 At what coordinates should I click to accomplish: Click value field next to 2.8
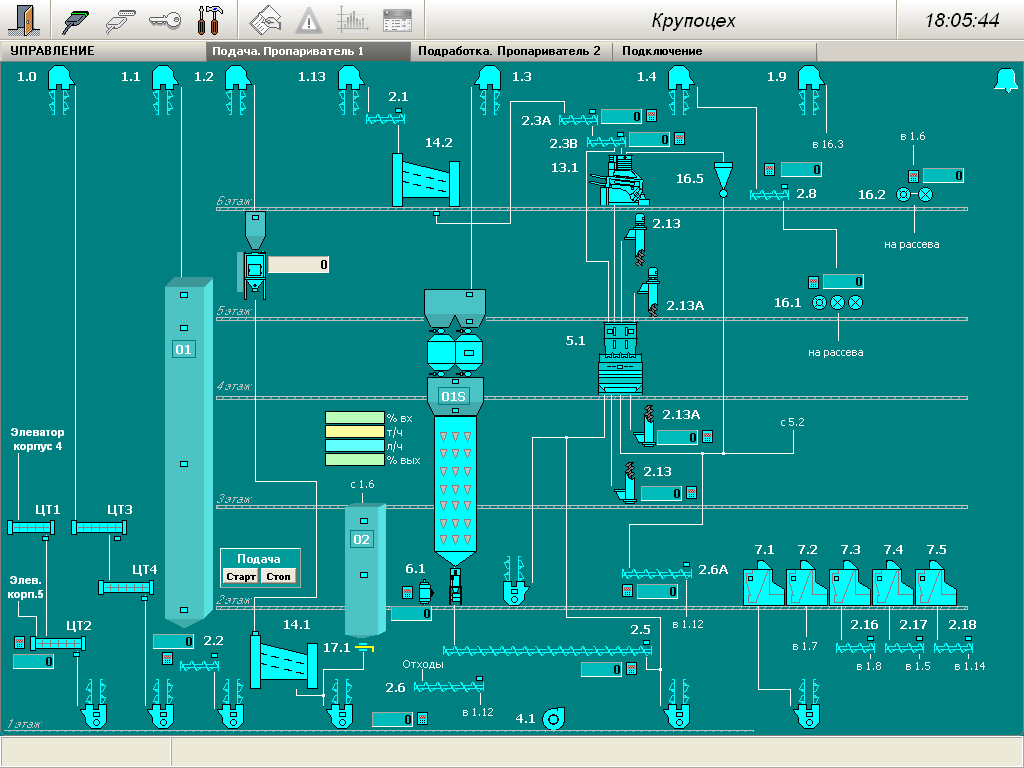[x=800, y=169]
